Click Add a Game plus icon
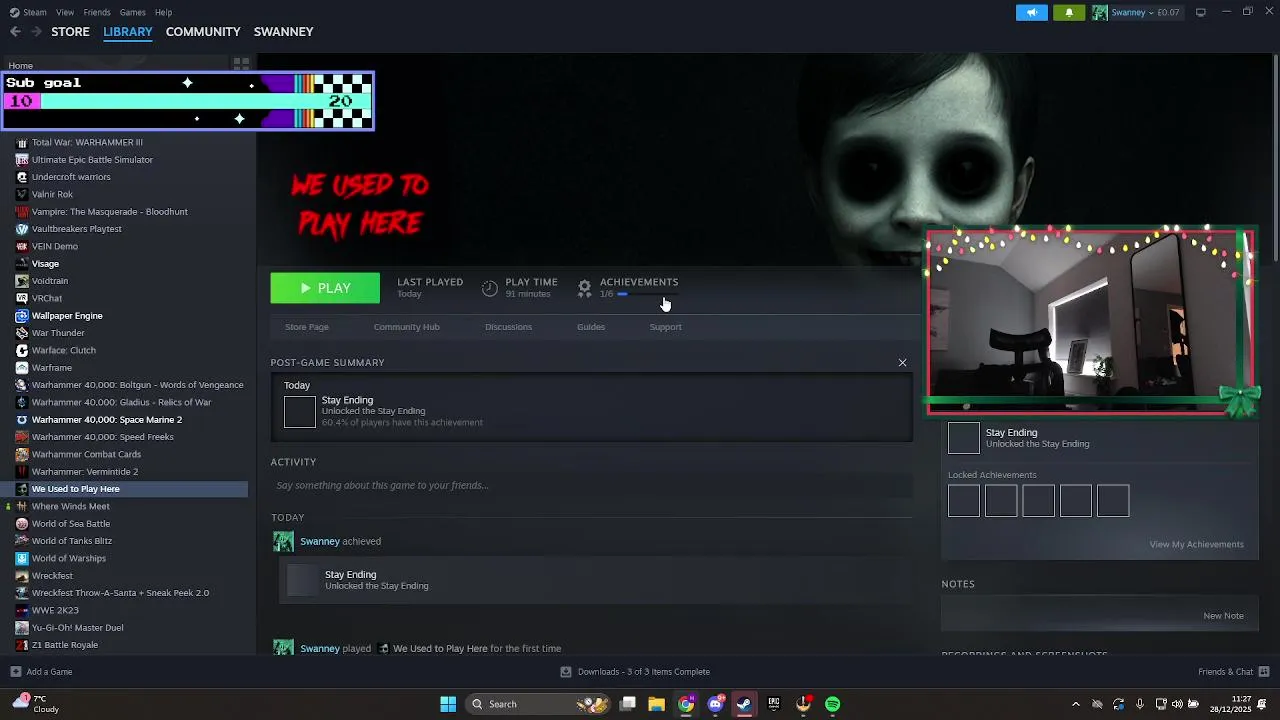 tap(15, 672)
